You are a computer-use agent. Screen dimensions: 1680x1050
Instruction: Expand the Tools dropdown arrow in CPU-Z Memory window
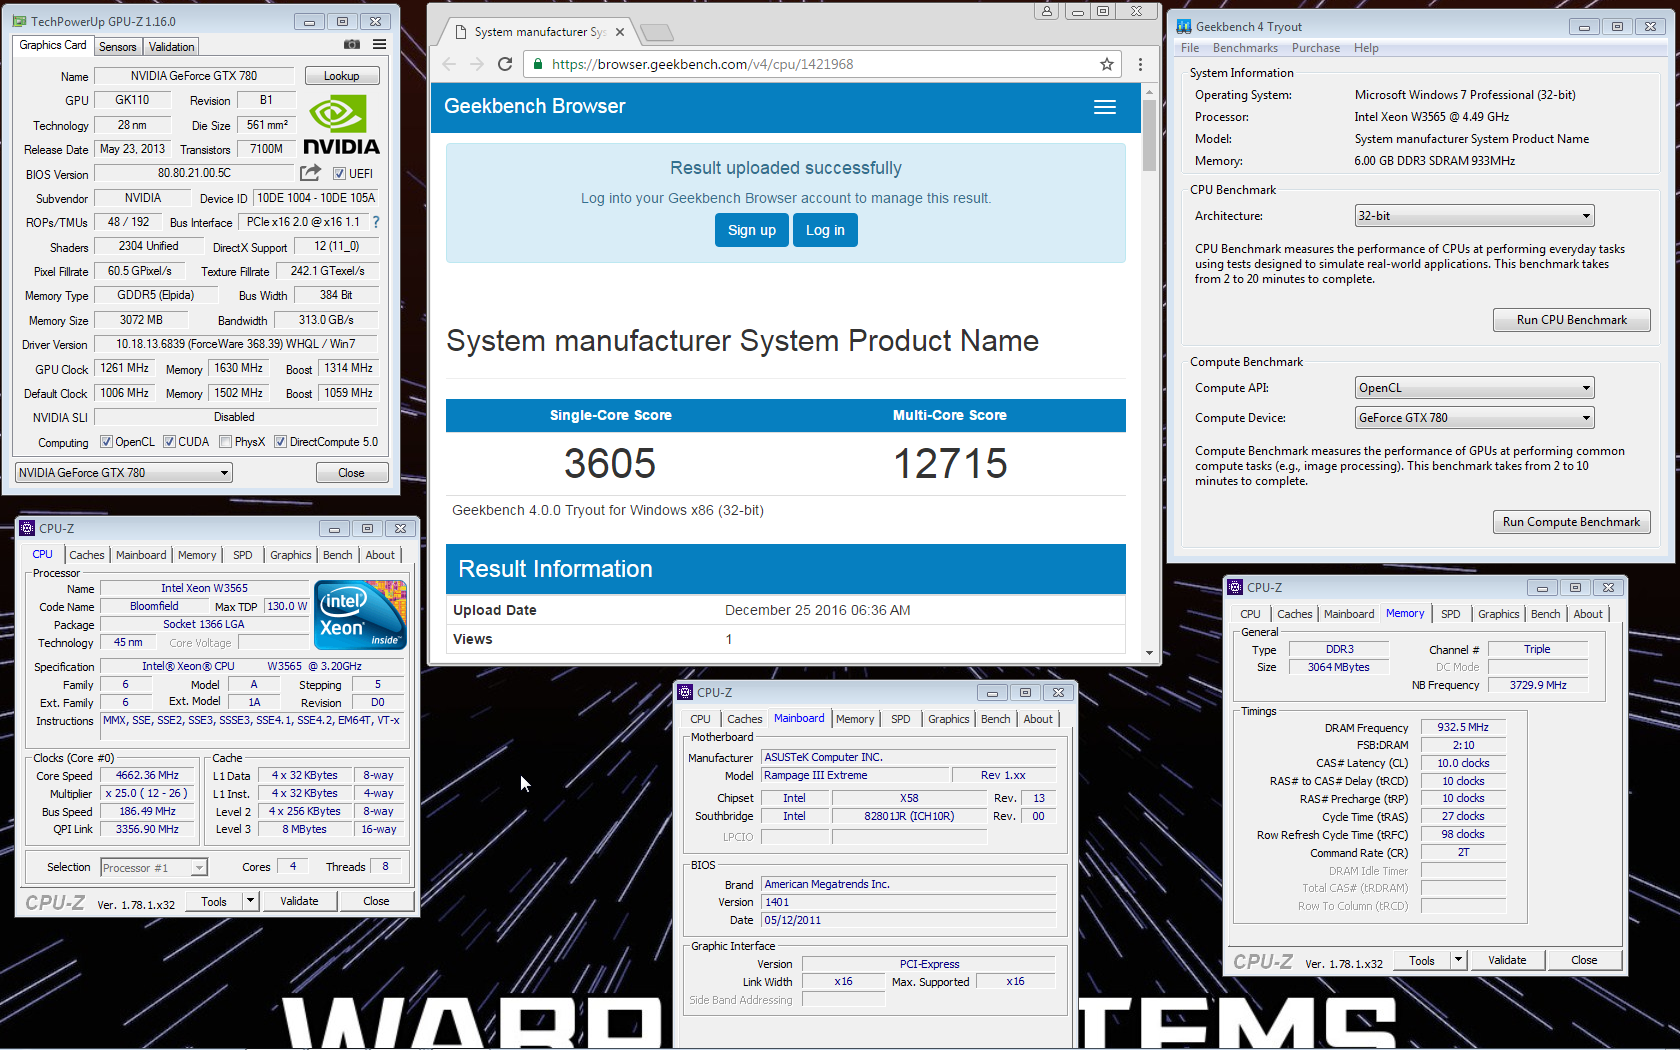click(1459, 960)
